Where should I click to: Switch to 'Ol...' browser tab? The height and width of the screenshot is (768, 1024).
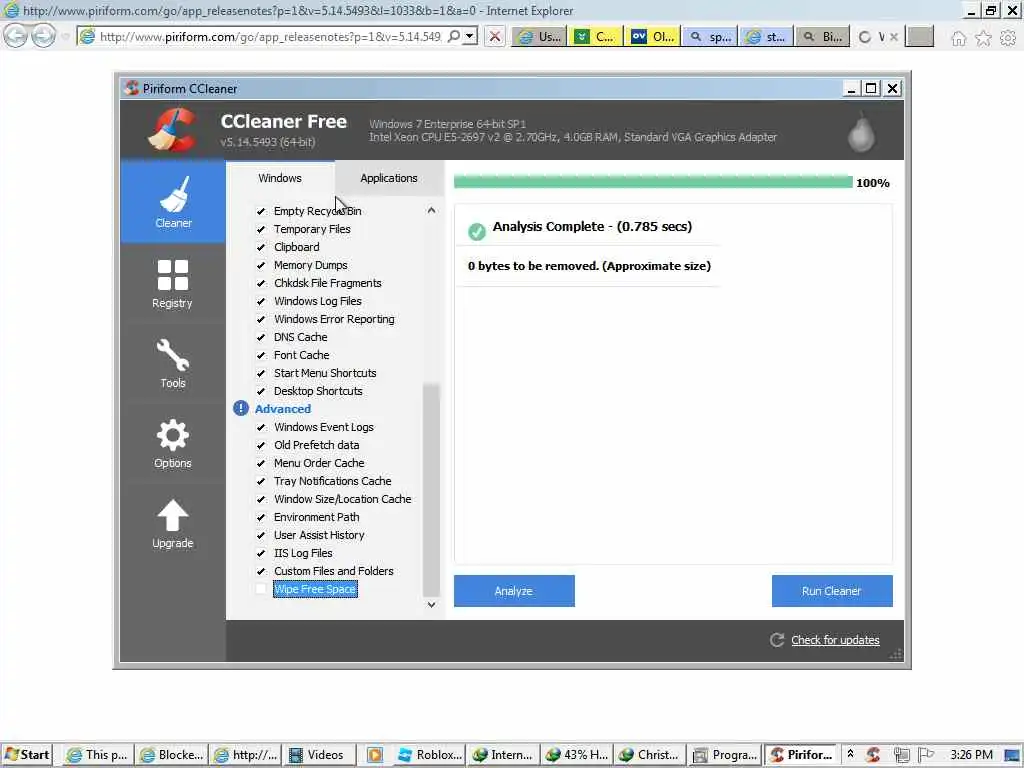click(x=652, y=37)
